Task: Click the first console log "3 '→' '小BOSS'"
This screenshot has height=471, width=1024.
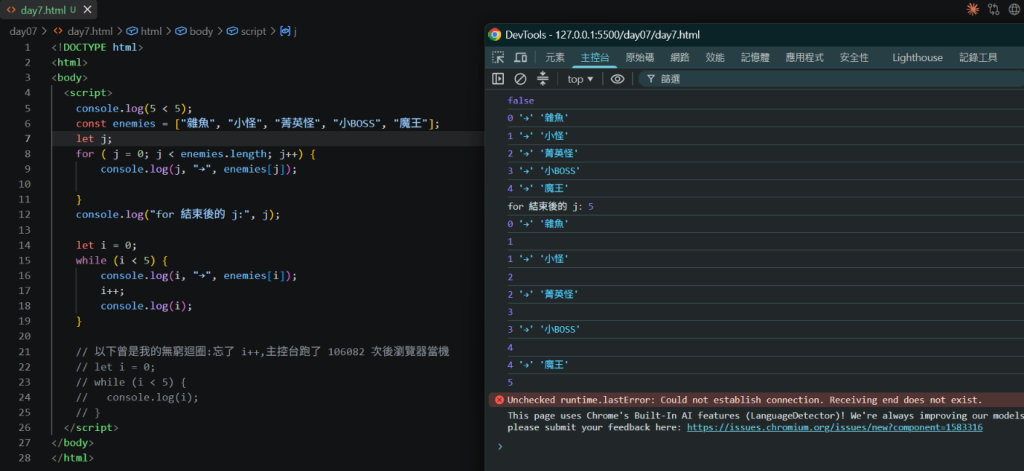Action: point(544,171)
